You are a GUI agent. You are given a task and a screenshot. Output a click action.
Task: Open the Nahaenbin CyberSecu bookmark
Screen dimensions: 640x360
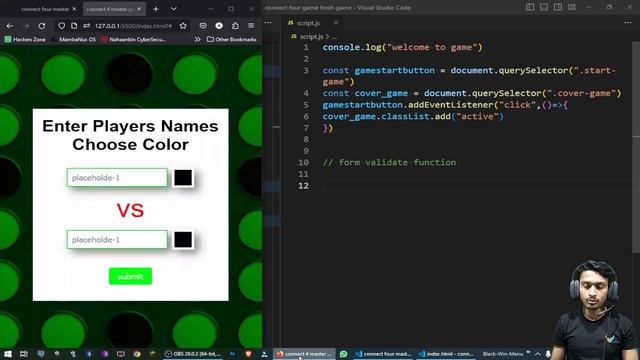click(133, 39)
